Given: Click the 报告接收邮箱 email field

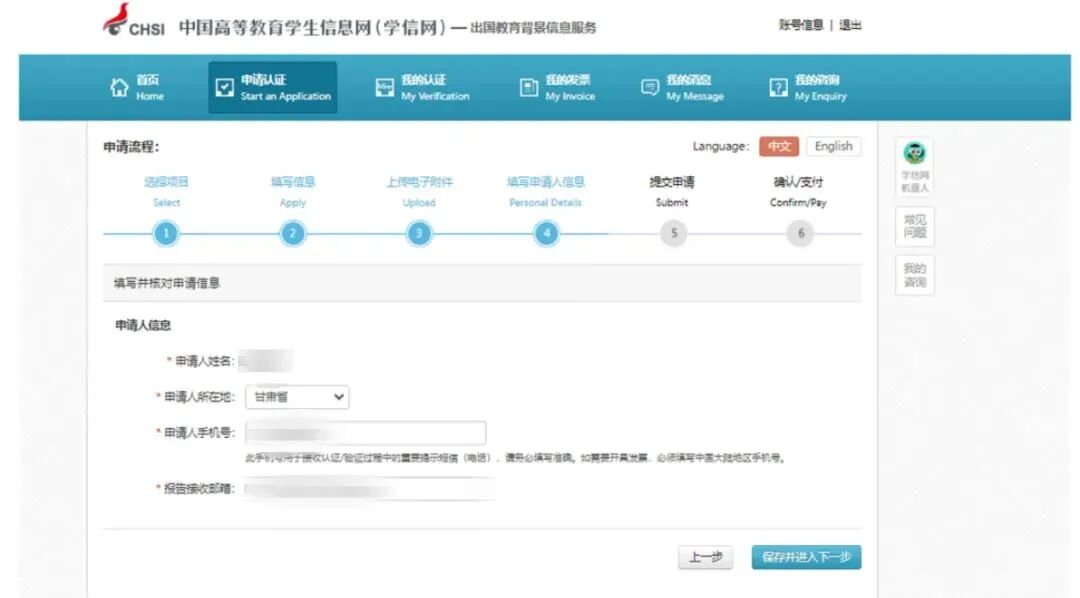Looking at the screenshot, I should pyautogui.click(x=369, y=489).
